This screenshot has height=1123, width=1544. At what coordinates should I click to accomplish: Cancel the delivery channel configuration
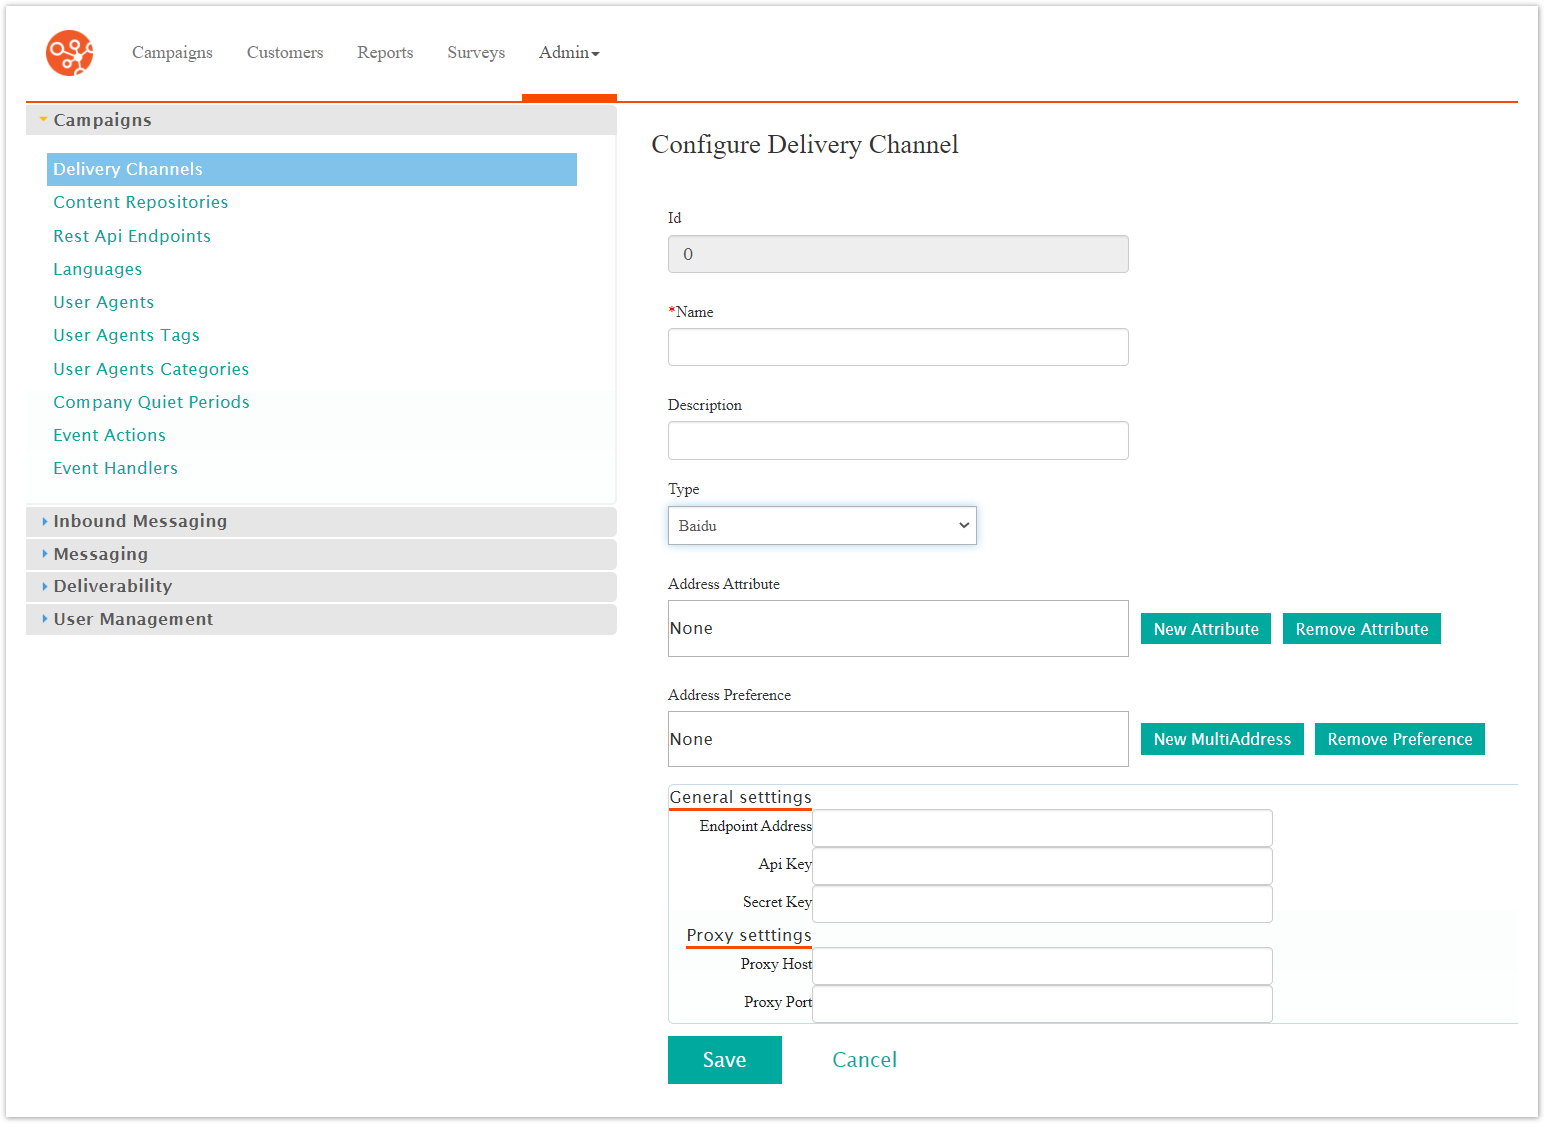point(865,1060)
